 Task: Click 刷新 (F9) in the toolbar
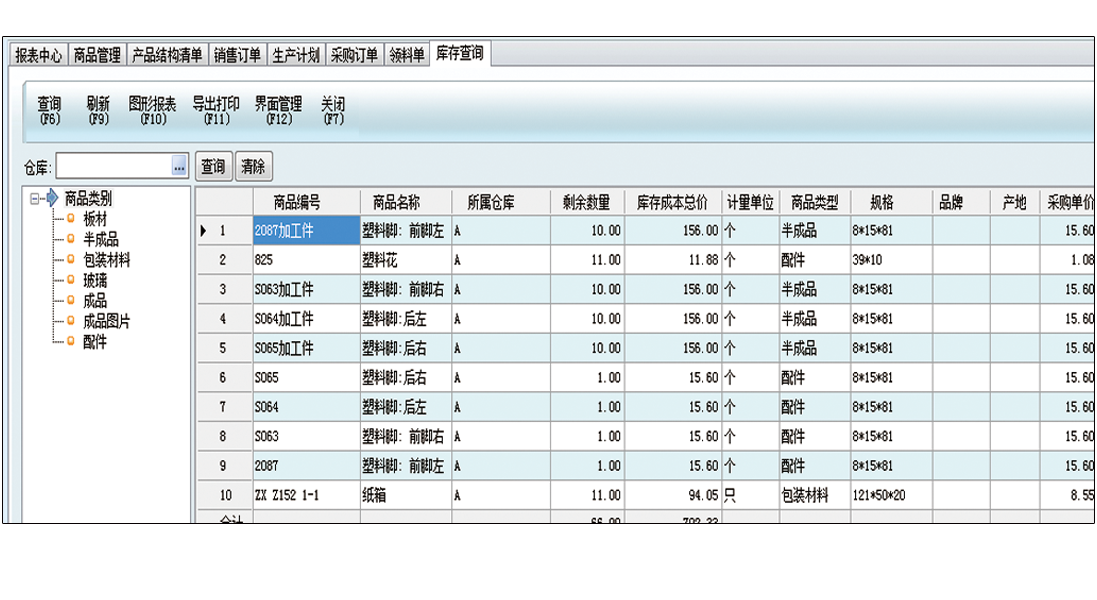point(98,110)
